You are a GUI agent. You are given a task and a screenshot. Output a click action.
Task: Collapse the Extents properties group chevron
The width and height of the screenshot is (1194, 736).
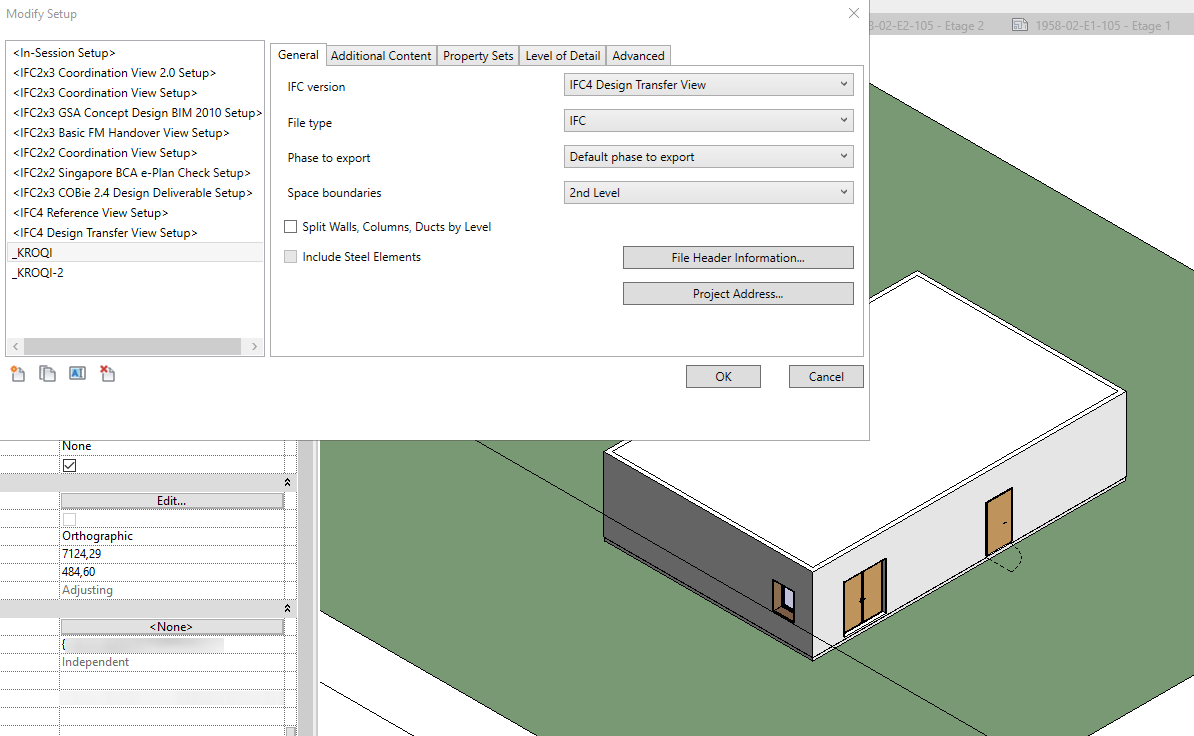tap(287, 483)
